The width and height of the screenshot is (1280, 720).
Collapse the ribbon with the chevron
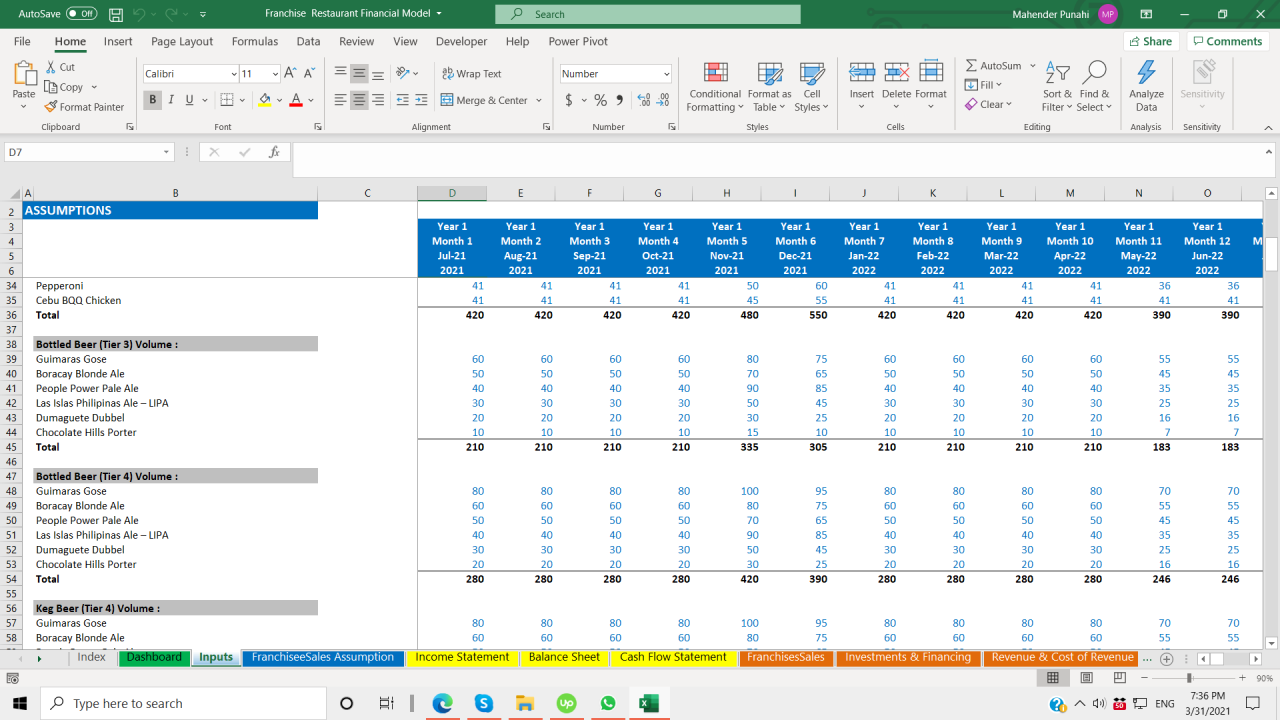point(1268,127)
